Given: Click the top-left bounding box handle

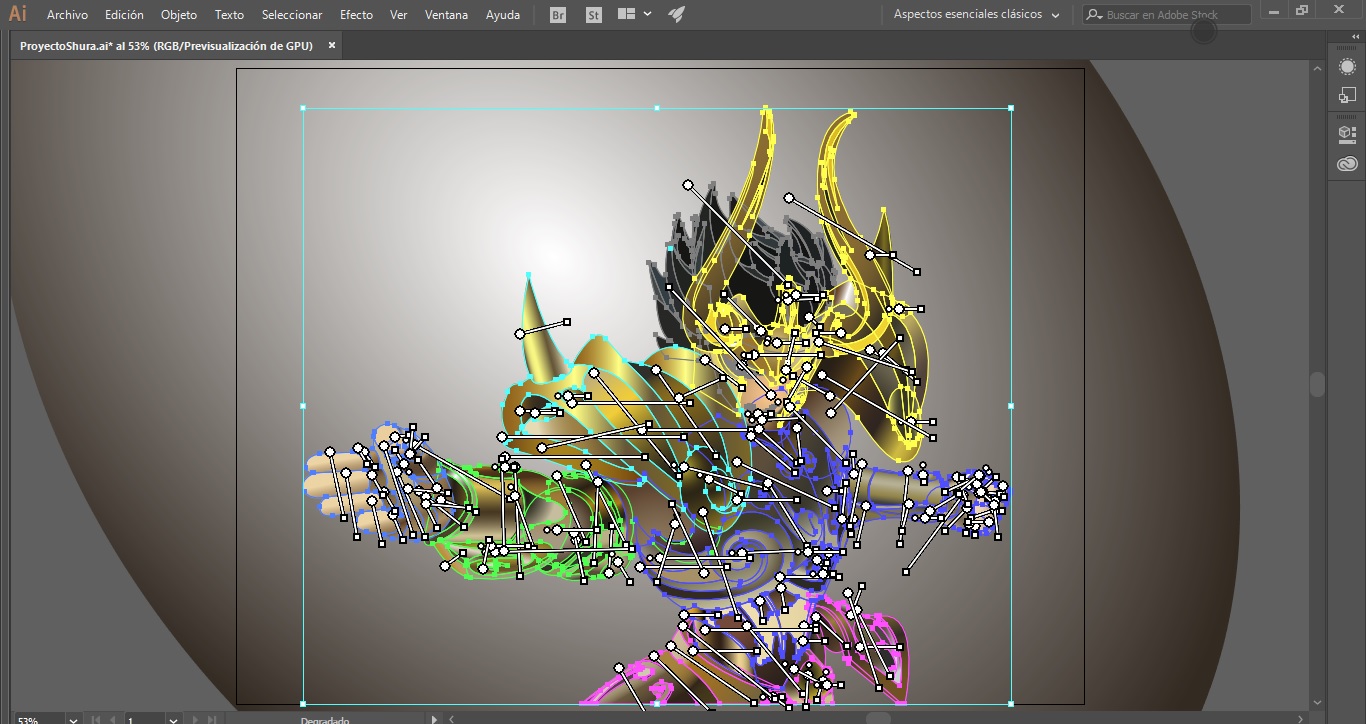Looking at the screenshot, I should click(x=303, y=108).
